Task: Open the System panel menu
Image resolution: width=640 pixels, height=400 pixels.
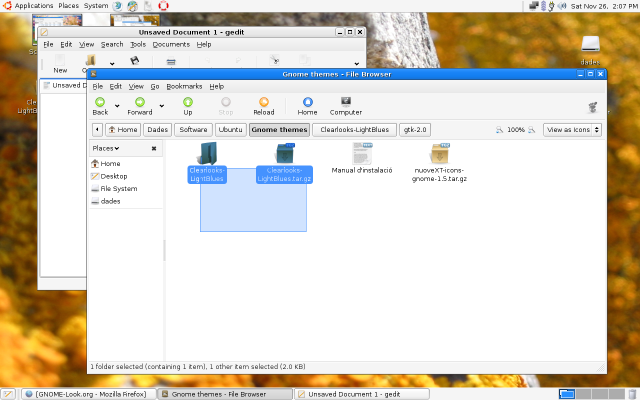Action: pos(96,6)
